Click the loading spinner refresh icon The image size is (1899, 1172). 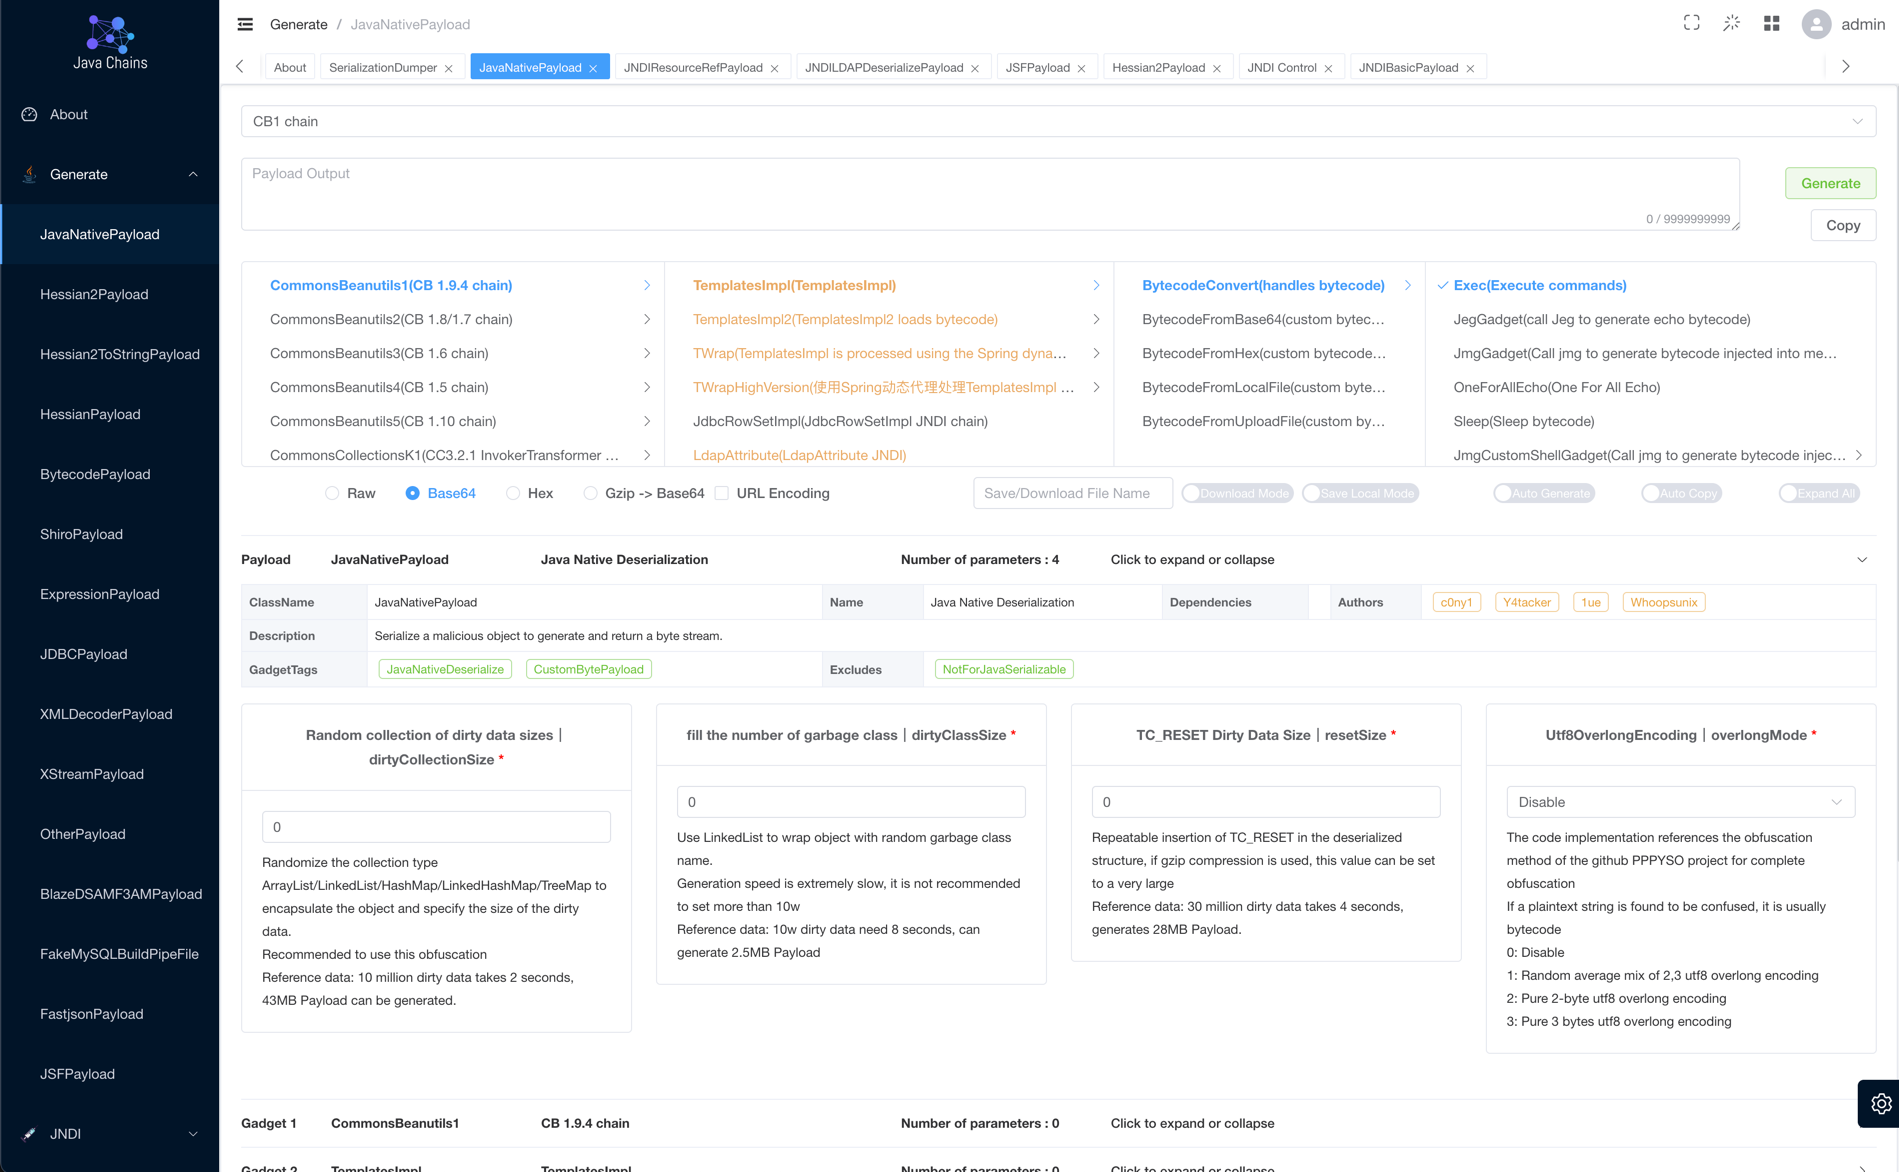pyautogui.click(x=1731, y=22)
